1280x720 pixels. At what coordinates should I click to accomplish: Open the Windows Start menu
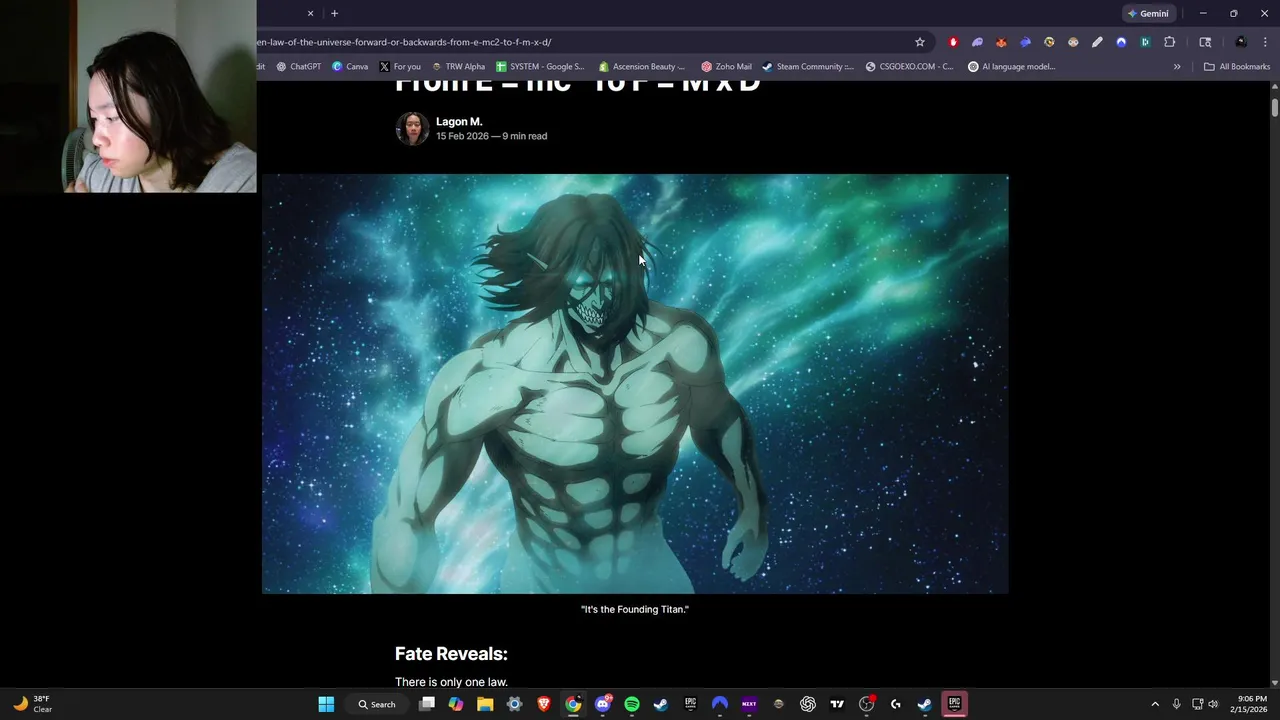pos(326,704)
